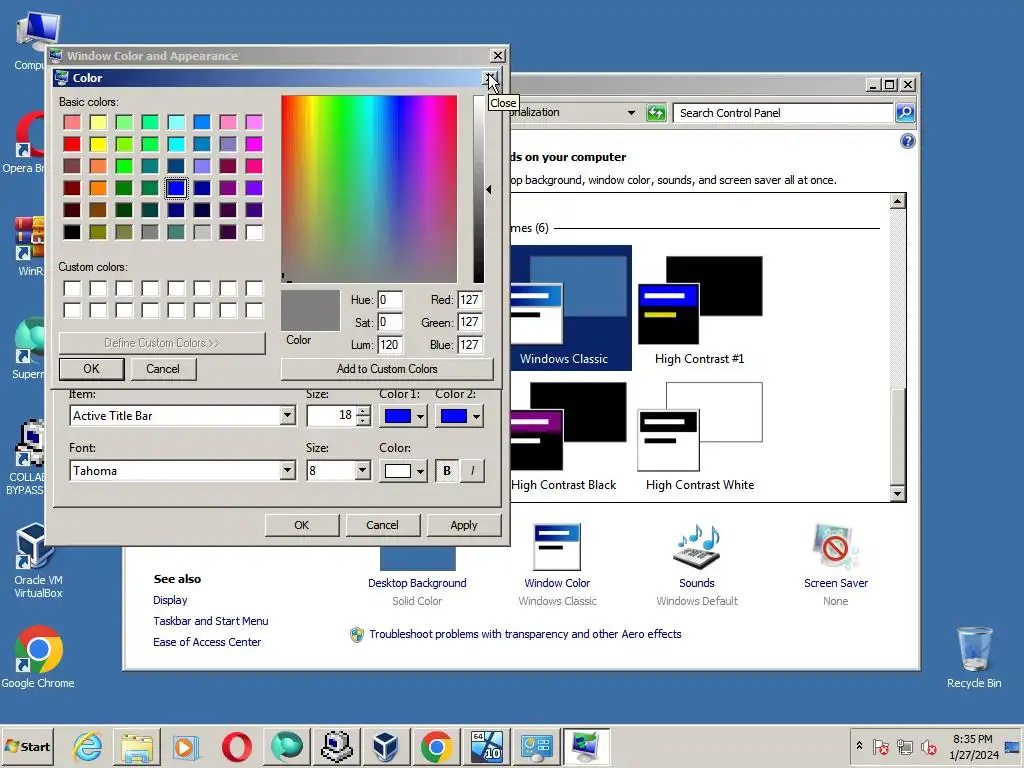Open Windows Explorer folder taskbar icon
The width and height of the screenshot is (1024, 768).
tap(136, 746)
